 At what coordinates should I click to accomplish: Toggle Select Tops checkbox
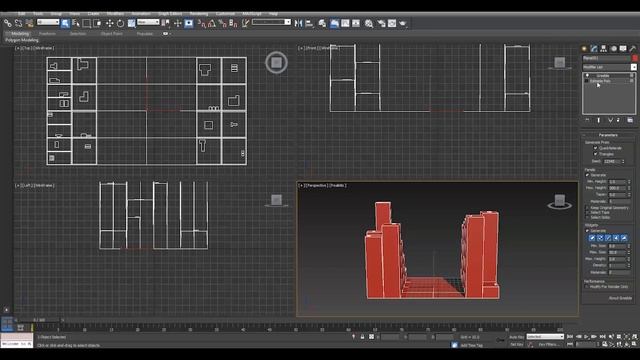pos(588,213)
